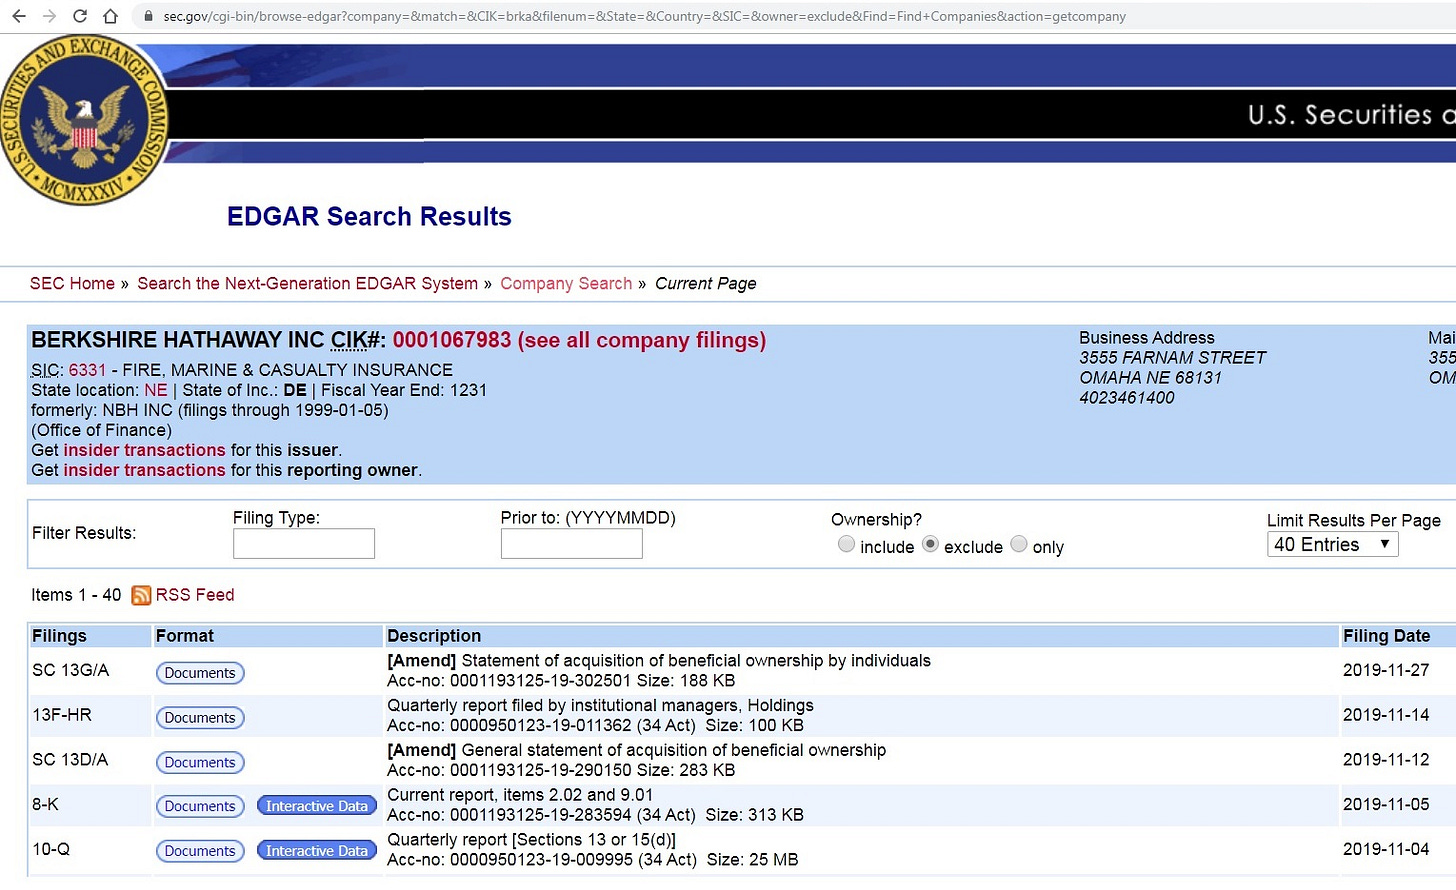This screenshot has height=890, width=1456.
Task: Select the include ownership radio button
Action: (x=846, y=544)
